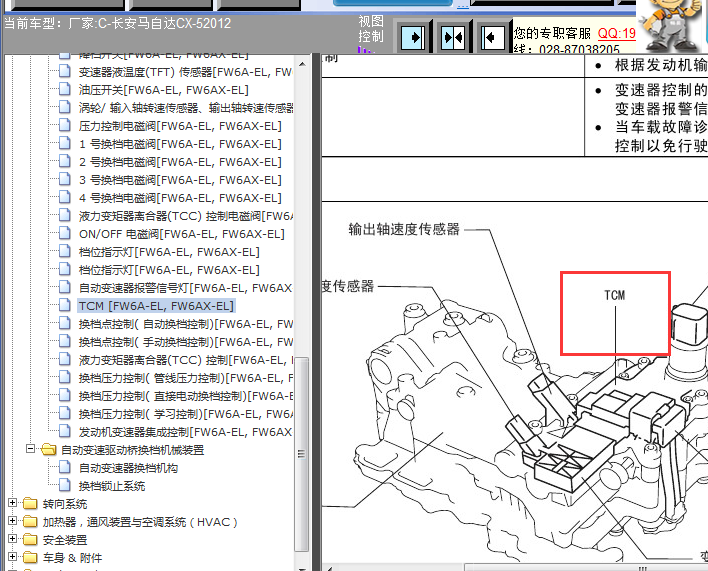
Task: Click the 当前车型 vehicle model header text
Action: (117, 23)
